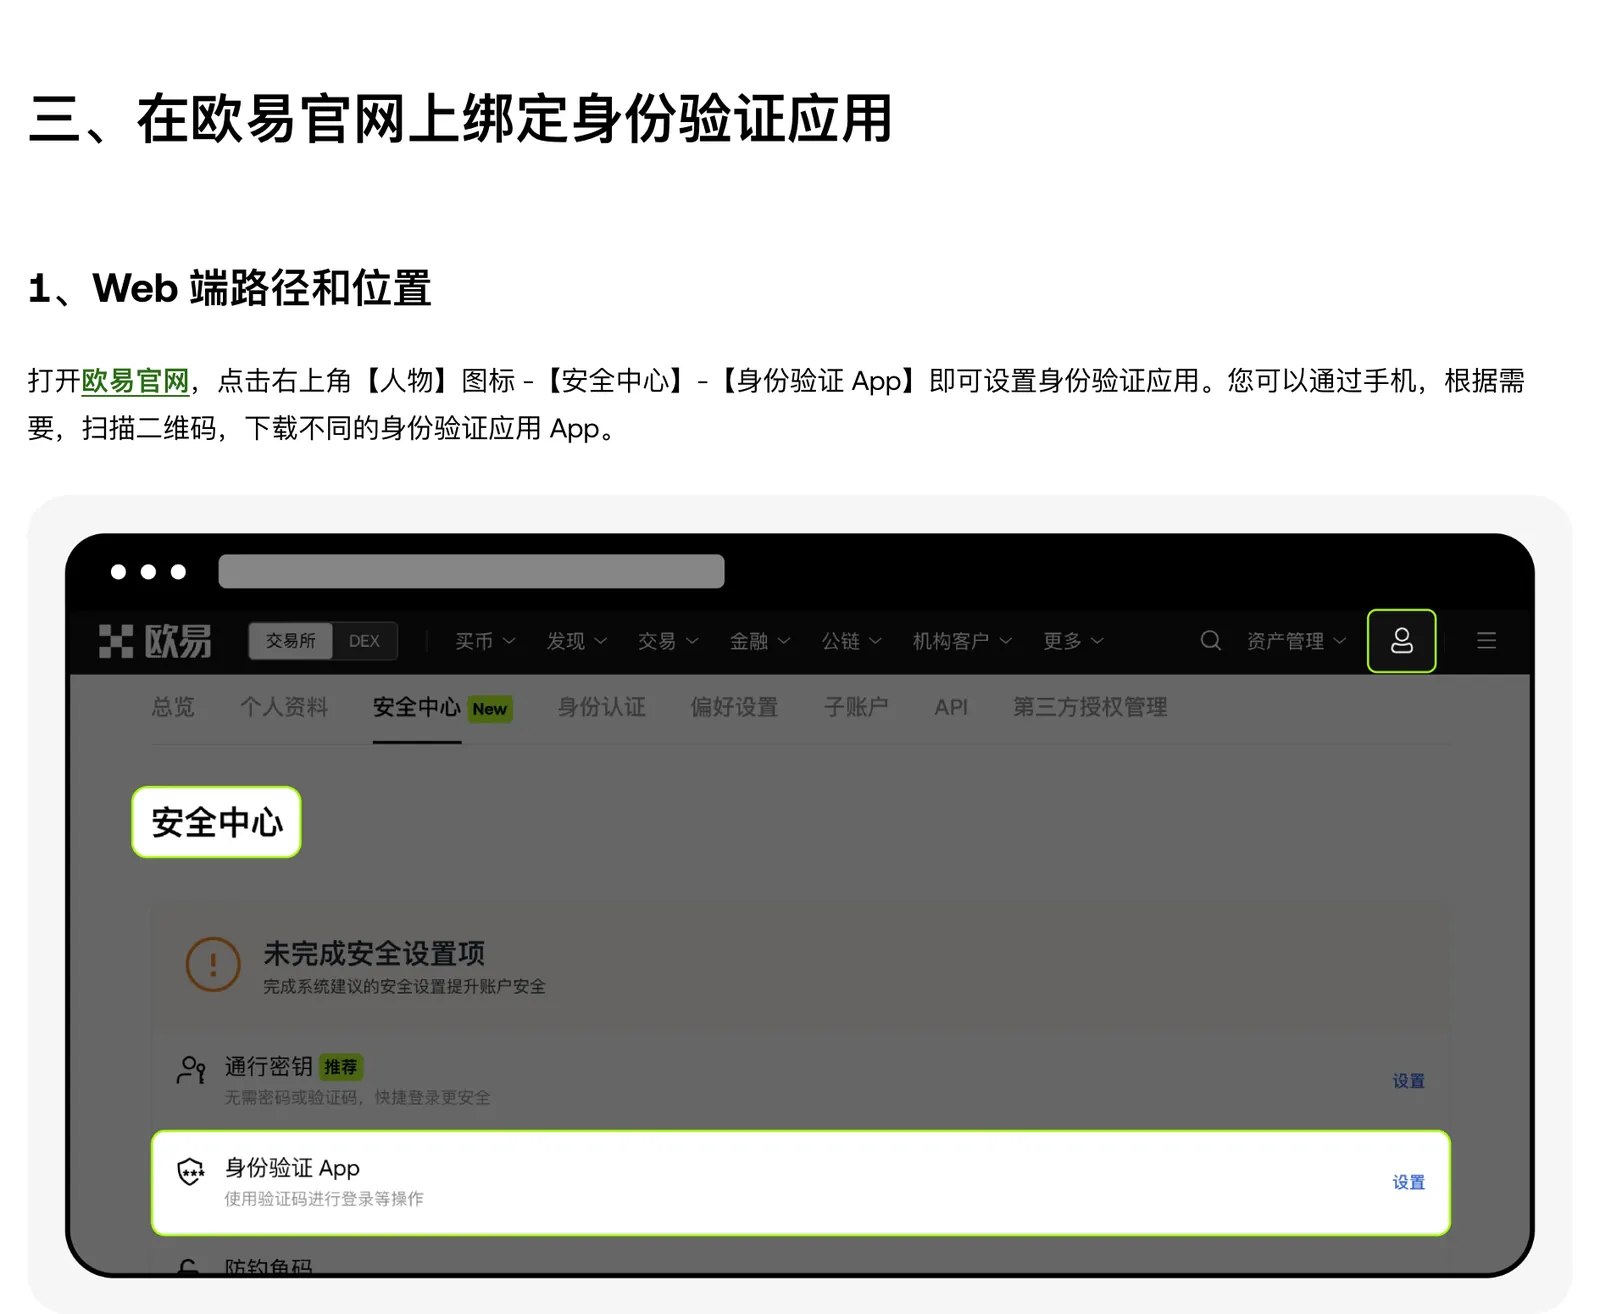This screenshot has width=1600, height=1314.
Task: Open the hamburger menu icon
Action: coord(1487,640)
